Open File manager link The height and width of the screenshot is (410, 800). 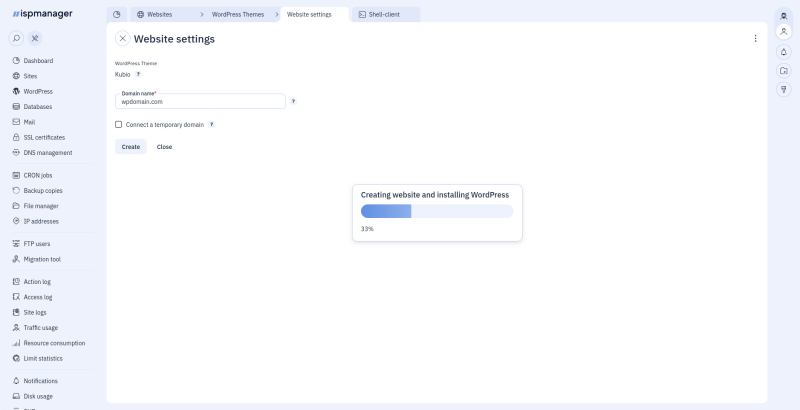[41, 206]
